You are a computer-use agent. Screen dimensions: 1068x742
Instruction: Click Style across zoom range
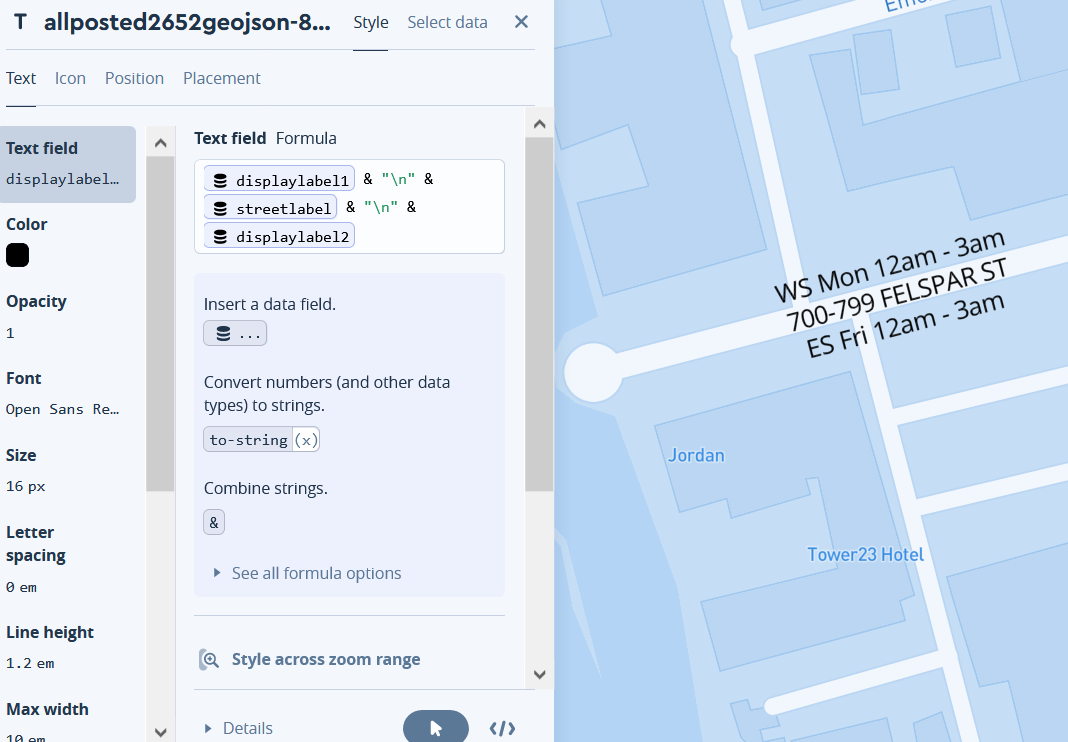pos(326,660)
